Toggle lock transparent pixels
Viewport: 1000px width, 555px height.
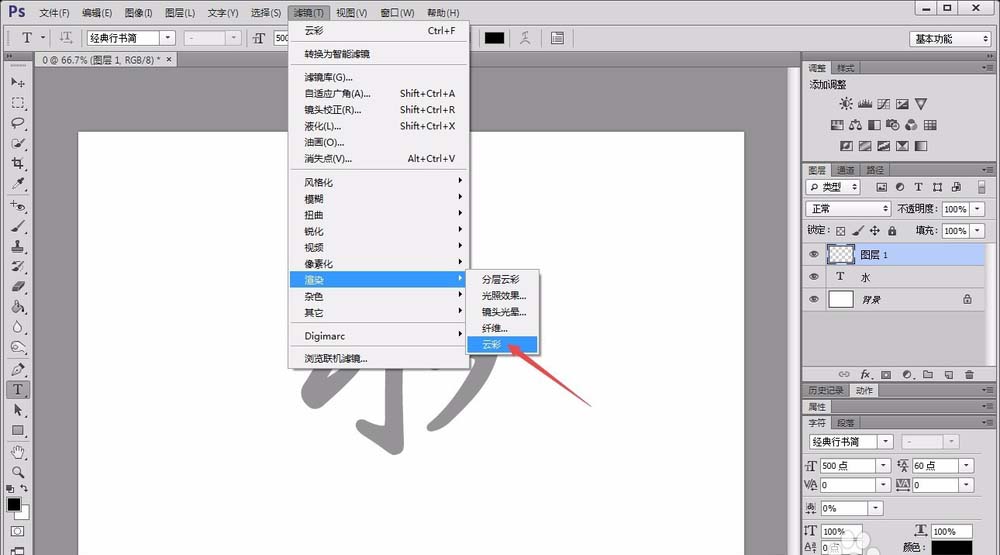point(841,231)
